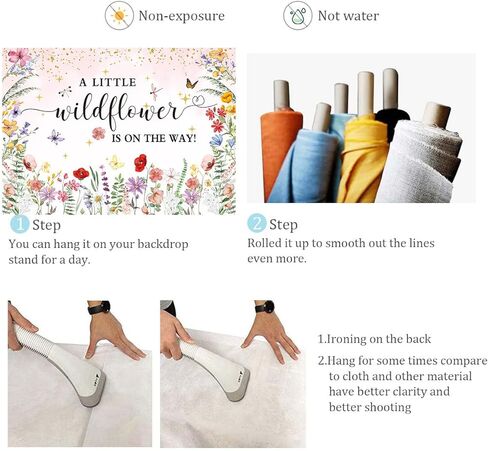Select the orange butterfly on the backdrop
Screen dimensions: 488x451
pyautogui.click(x=191, y=83)
